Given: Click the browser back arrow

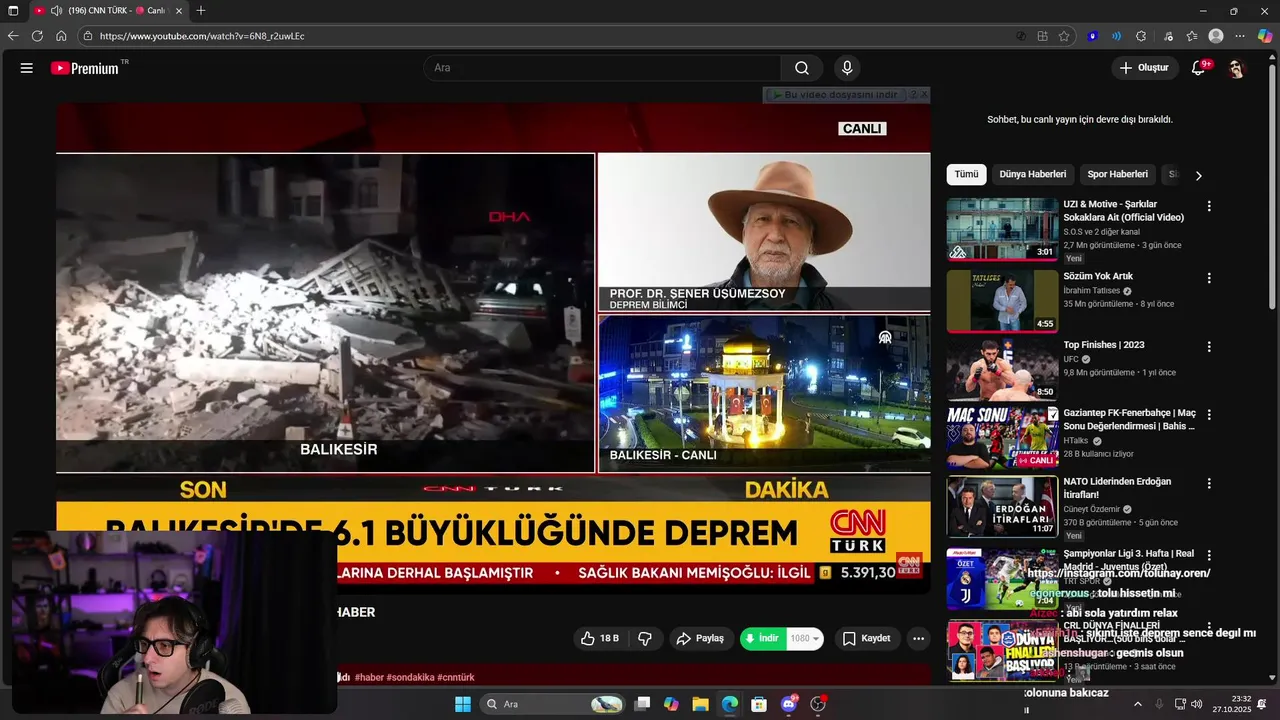Looking at the screenshot, I should coord(13,36).
